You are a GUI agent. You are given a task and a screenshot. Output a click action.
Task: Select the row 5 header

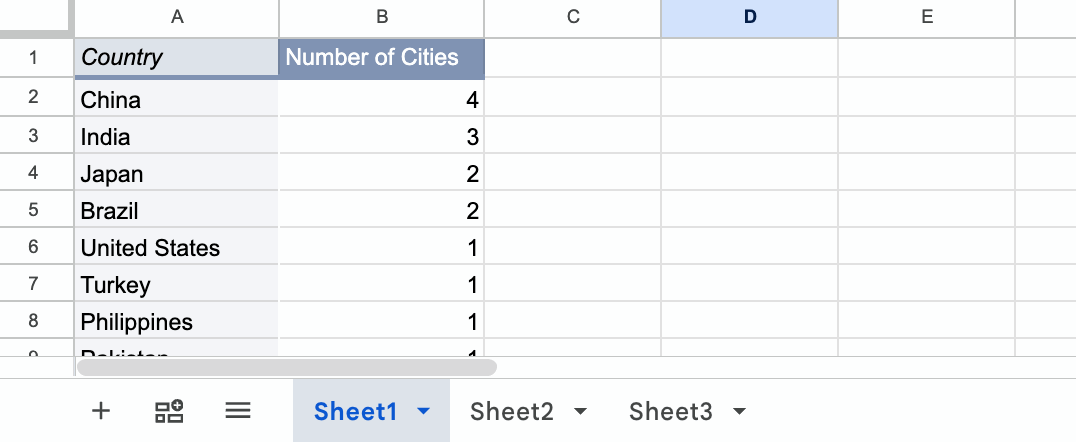coord(33,209)
